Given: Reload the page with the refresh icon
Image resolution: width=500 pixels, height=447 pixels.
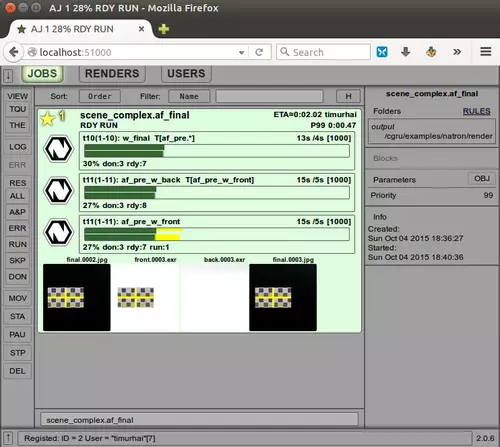Looking at the screenshot, I should point(259,52).
